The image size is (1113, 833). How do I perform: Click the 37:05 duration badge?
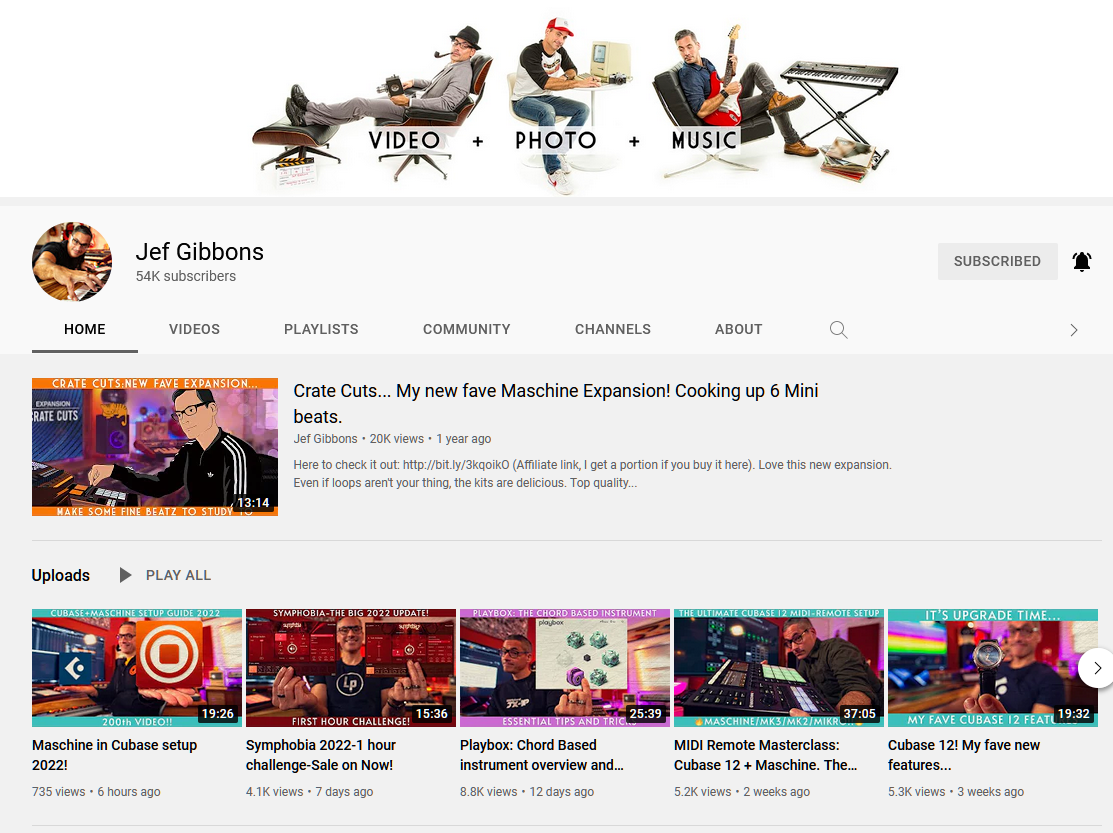click(x=860, y=714)
